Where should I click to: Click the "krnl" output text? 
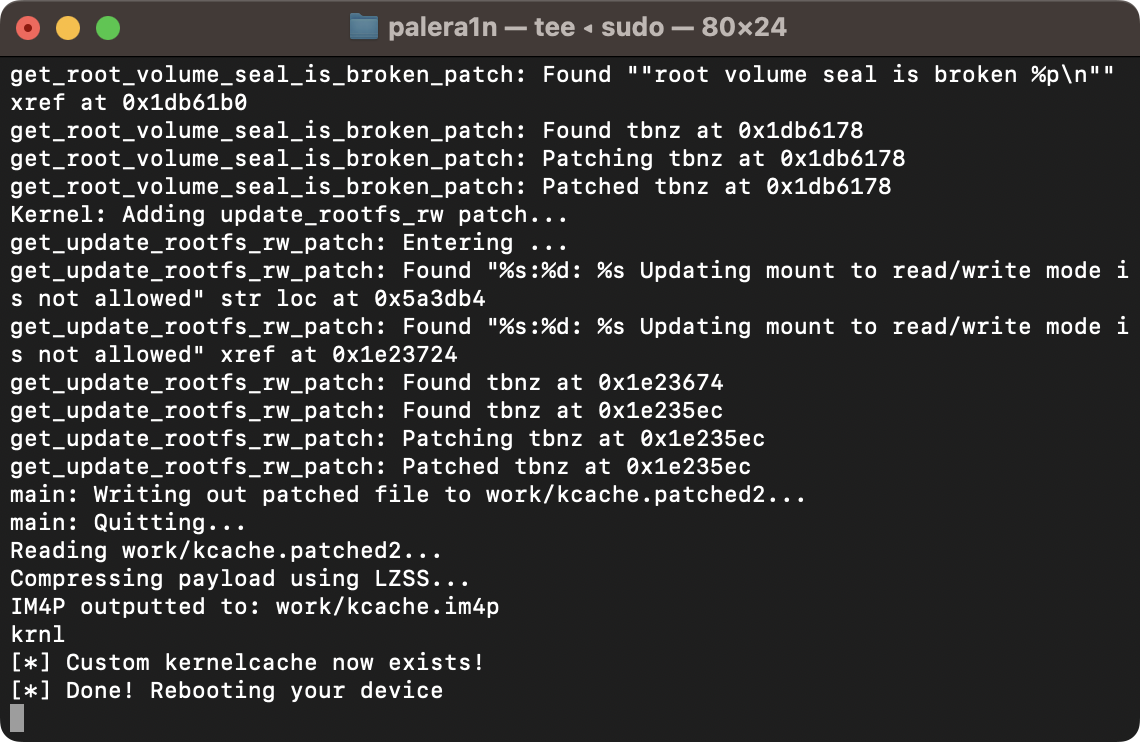click(37, 634)
